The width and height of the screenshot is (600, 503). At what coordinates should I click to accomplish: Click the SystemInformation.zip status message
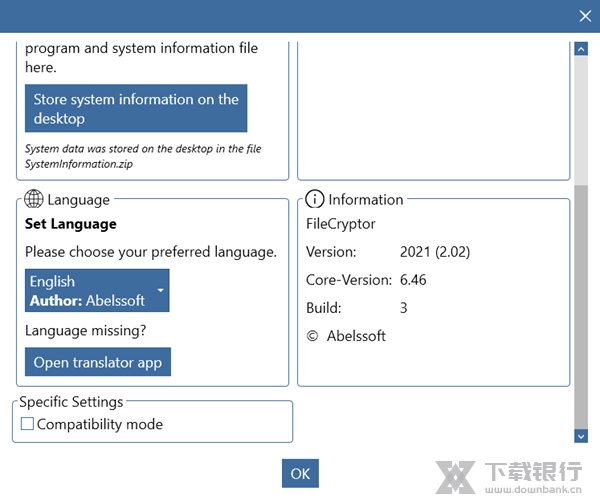pyautogui.click(x=143, y=156)
